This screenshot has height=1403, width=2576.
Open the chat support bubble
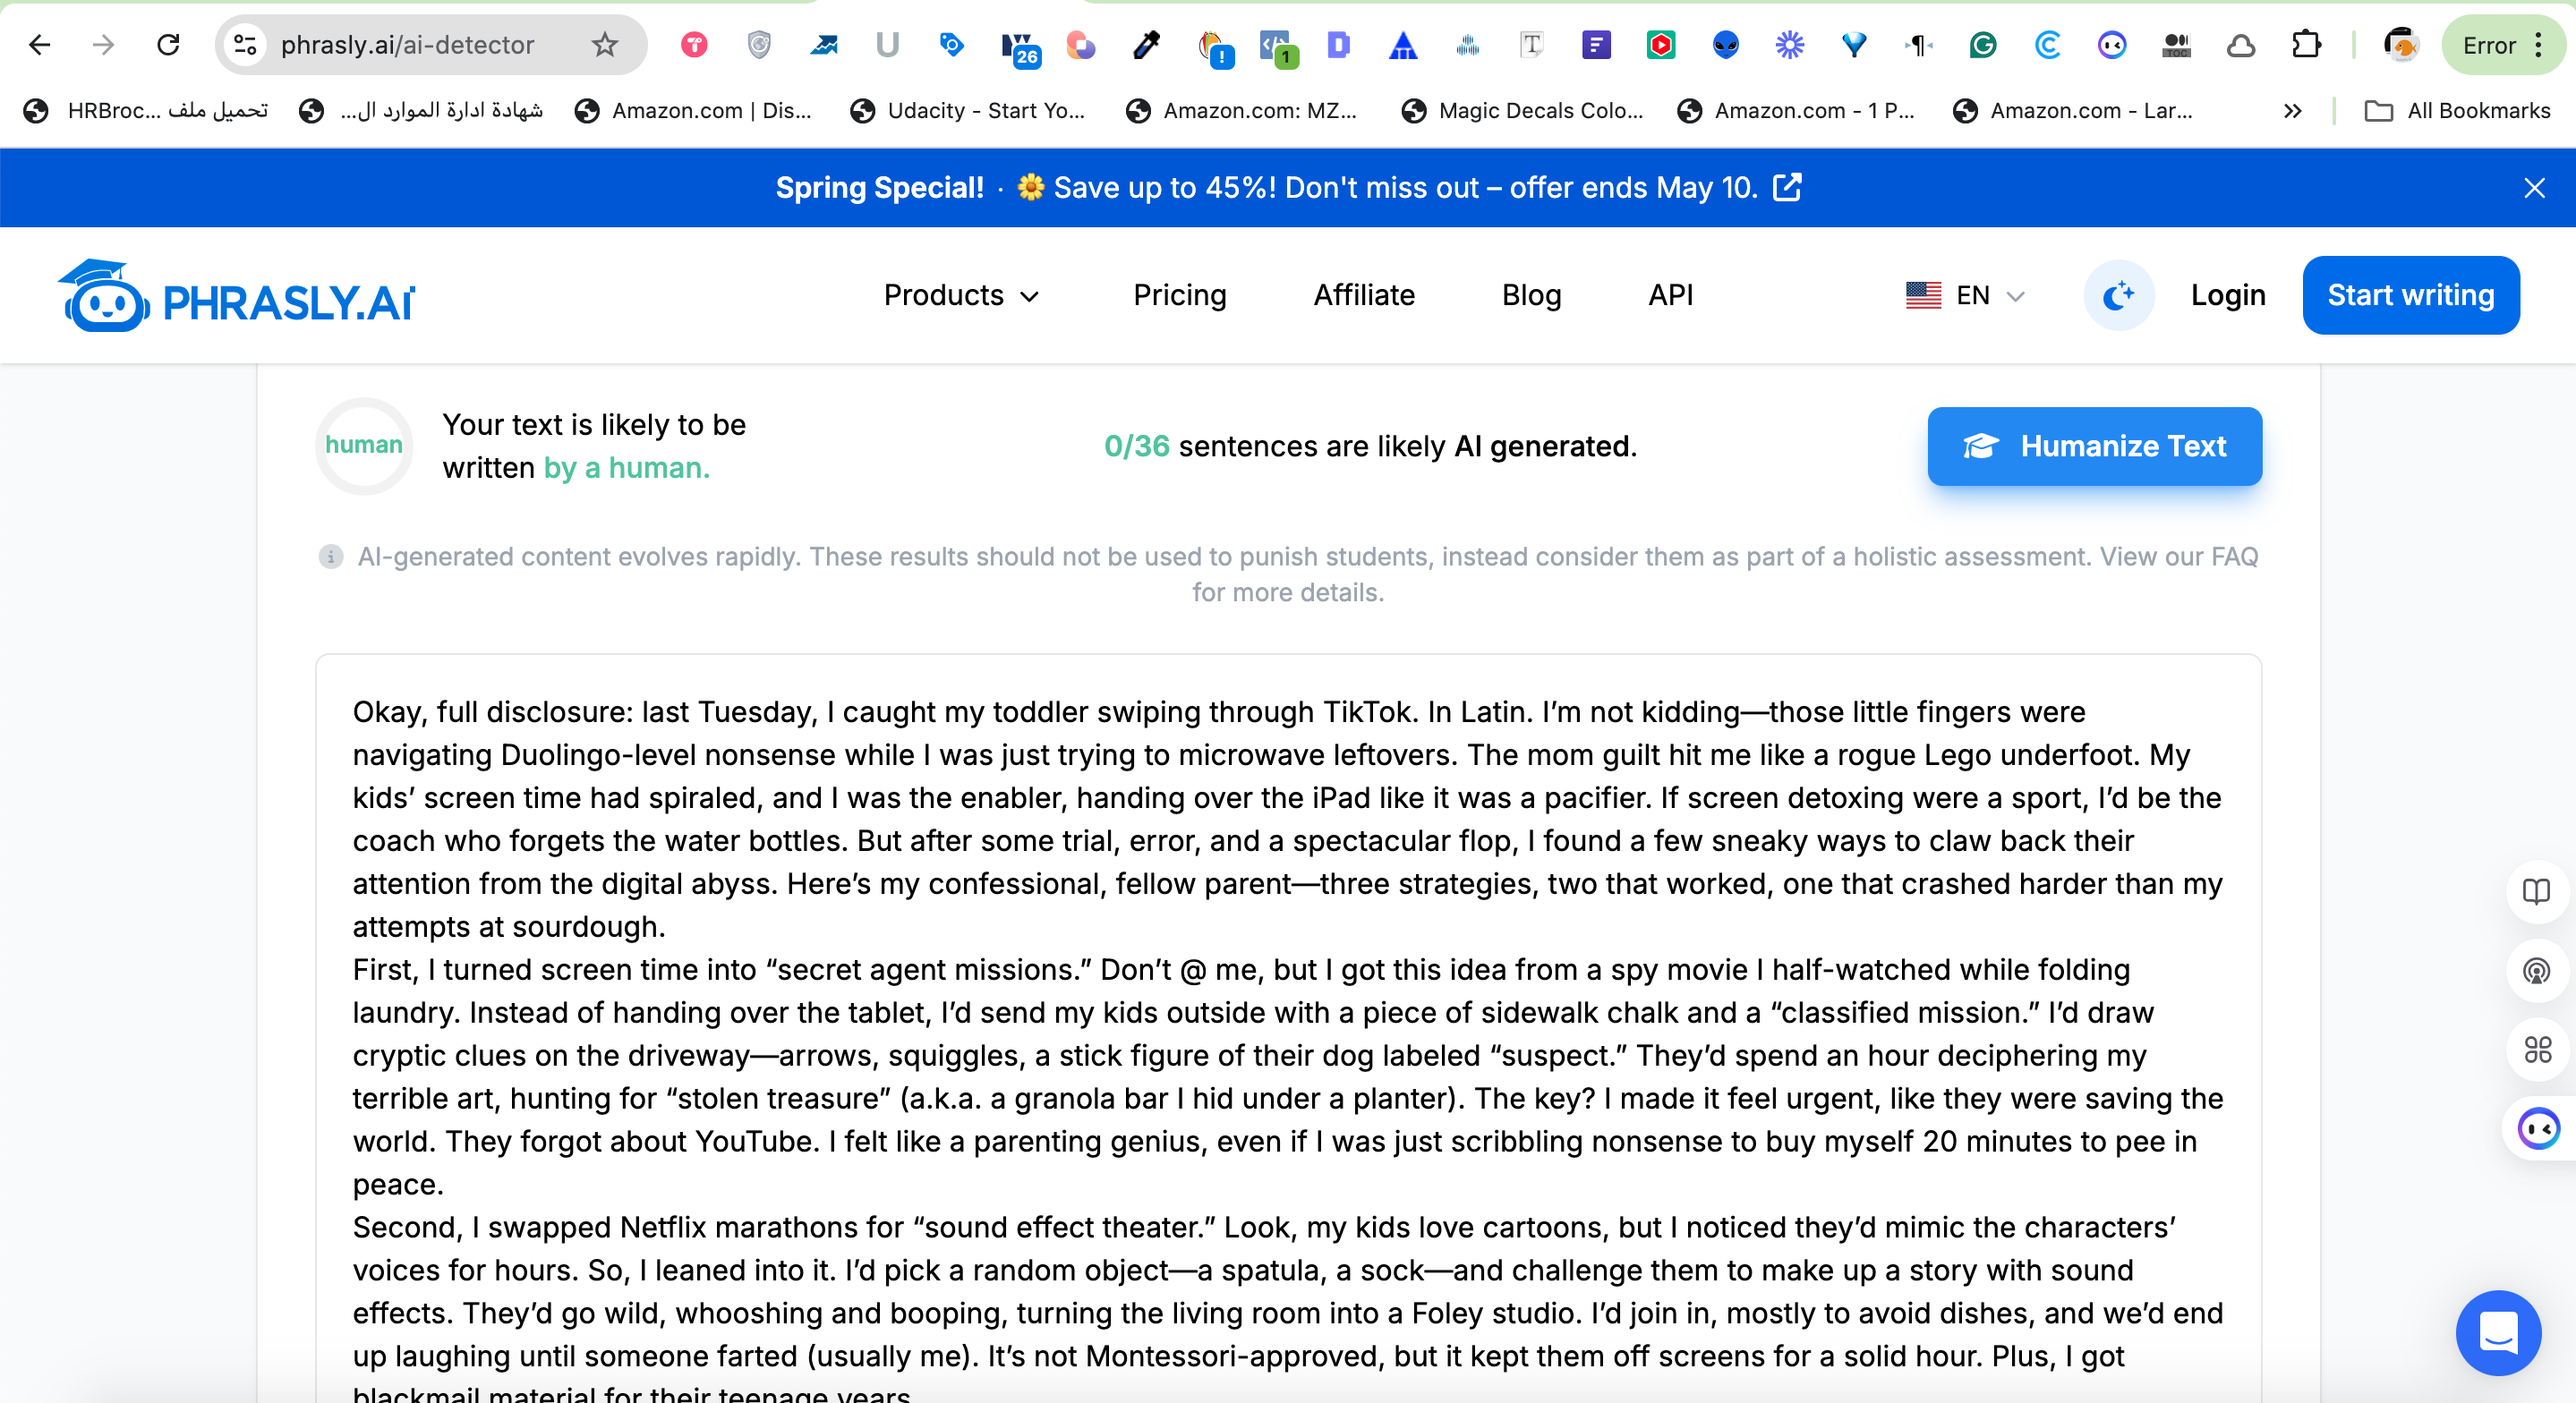click(x=2498, y=1333)
